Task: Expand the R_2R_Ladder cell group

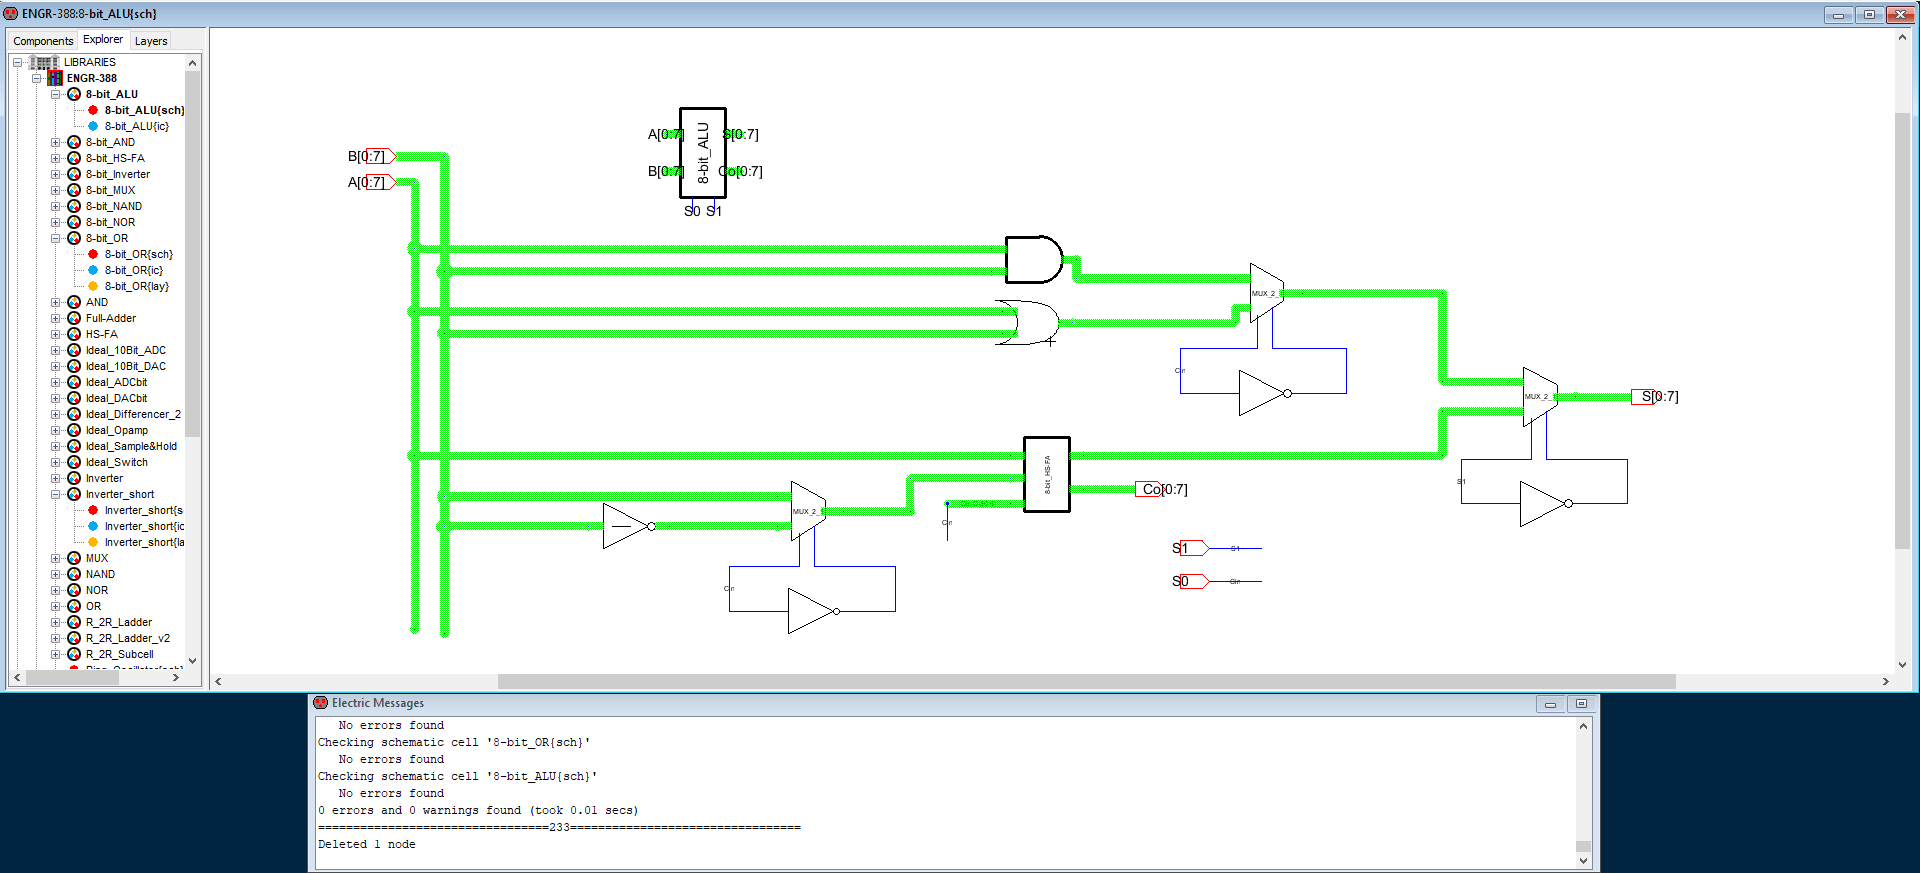Action: 56,622
